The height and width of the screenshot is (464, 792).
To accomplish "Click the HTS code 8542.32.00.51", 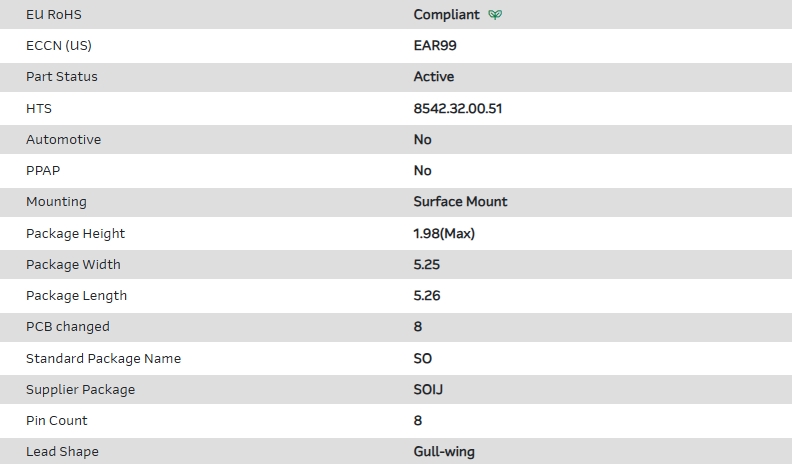I will point(457,108).
